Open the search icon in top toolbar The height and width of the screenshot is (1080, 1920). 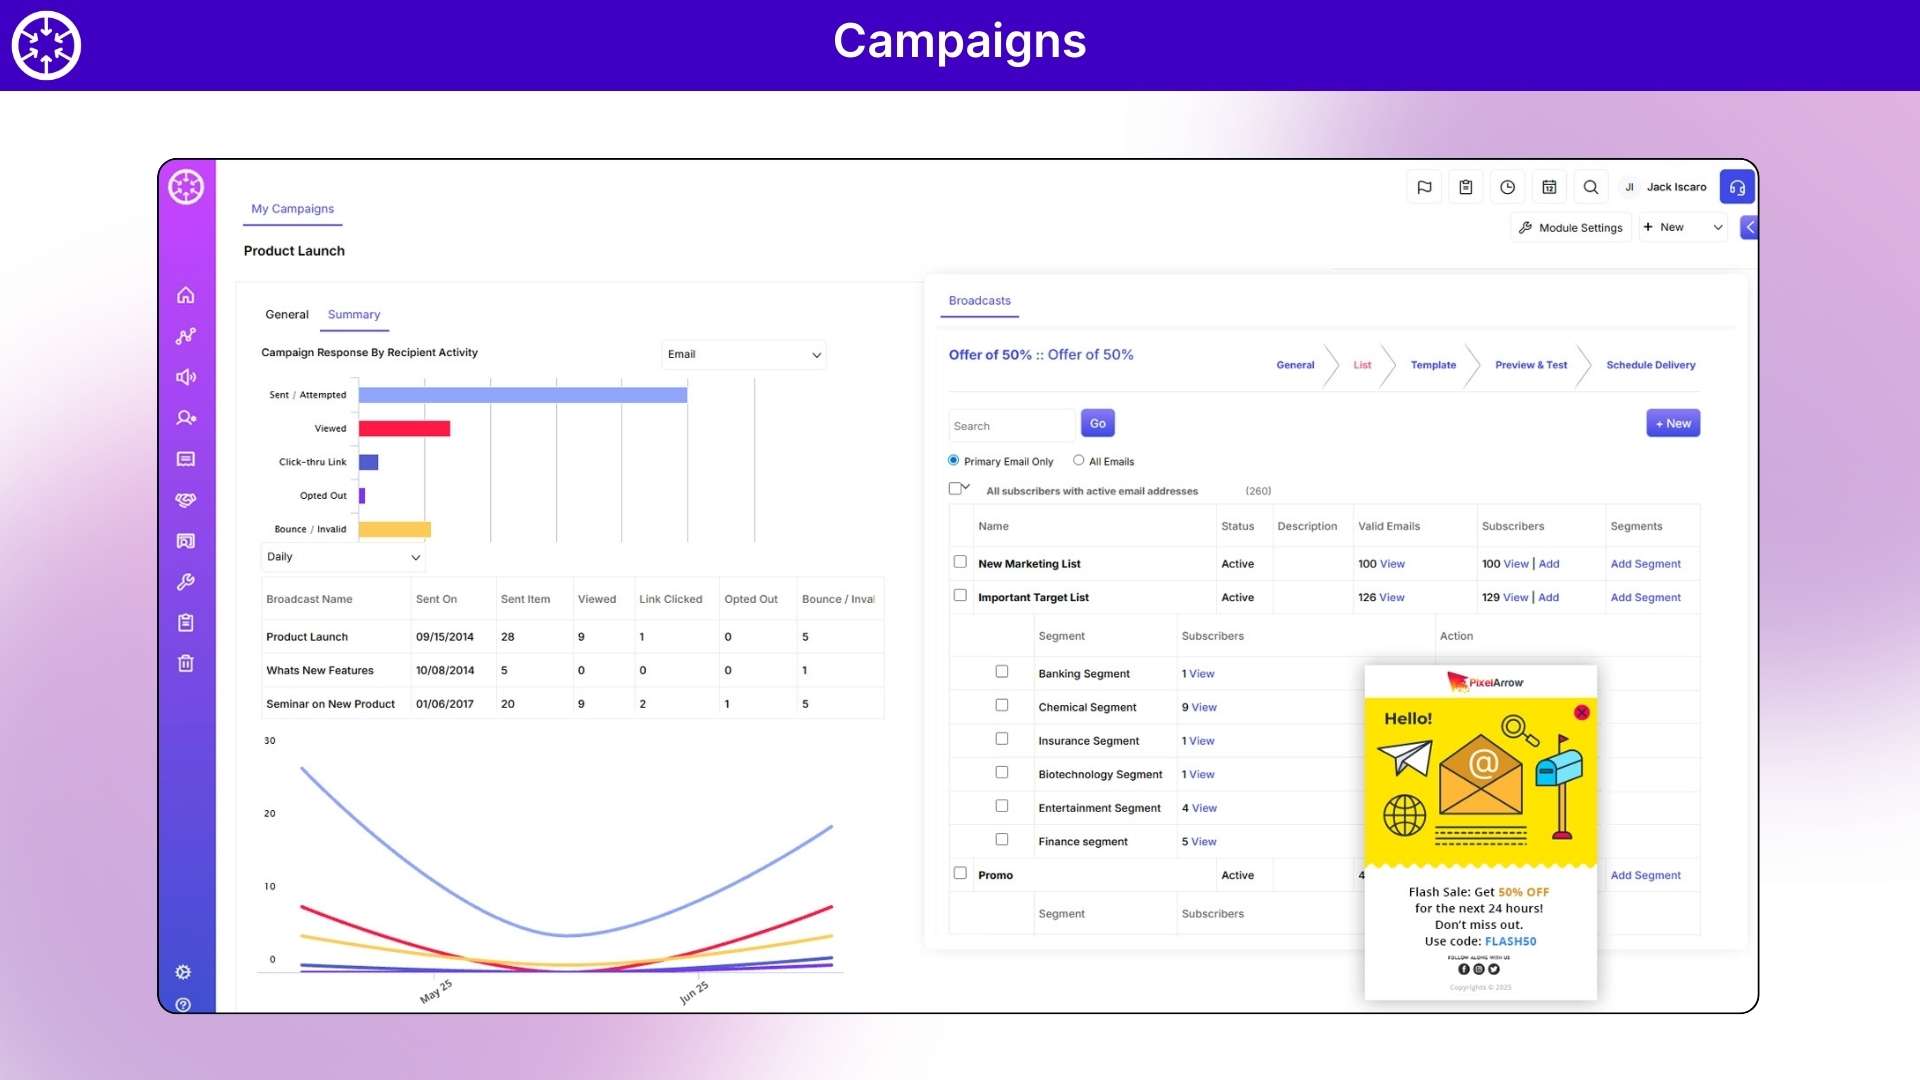(x=1590, y=187)
